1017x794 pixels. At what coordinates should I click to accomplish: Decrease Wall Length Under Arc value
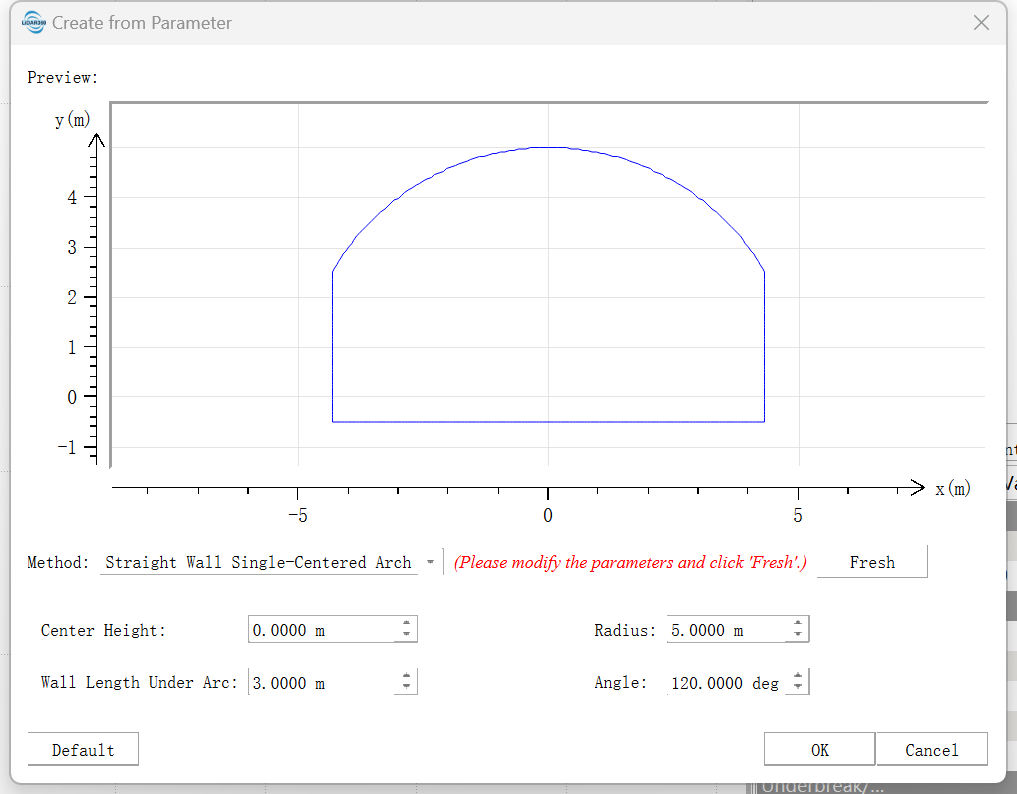click(406, 688)
